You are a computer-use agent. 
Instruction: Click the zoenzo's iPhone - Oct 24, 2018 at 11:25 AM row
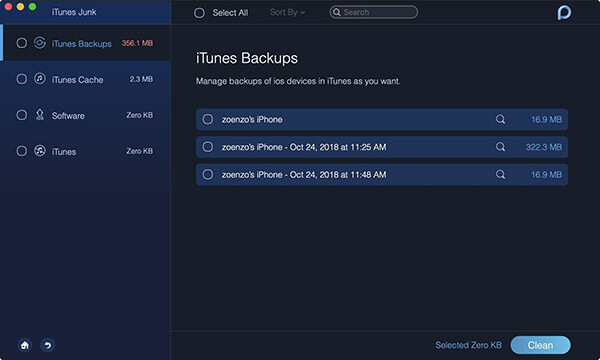coord(382,147)
